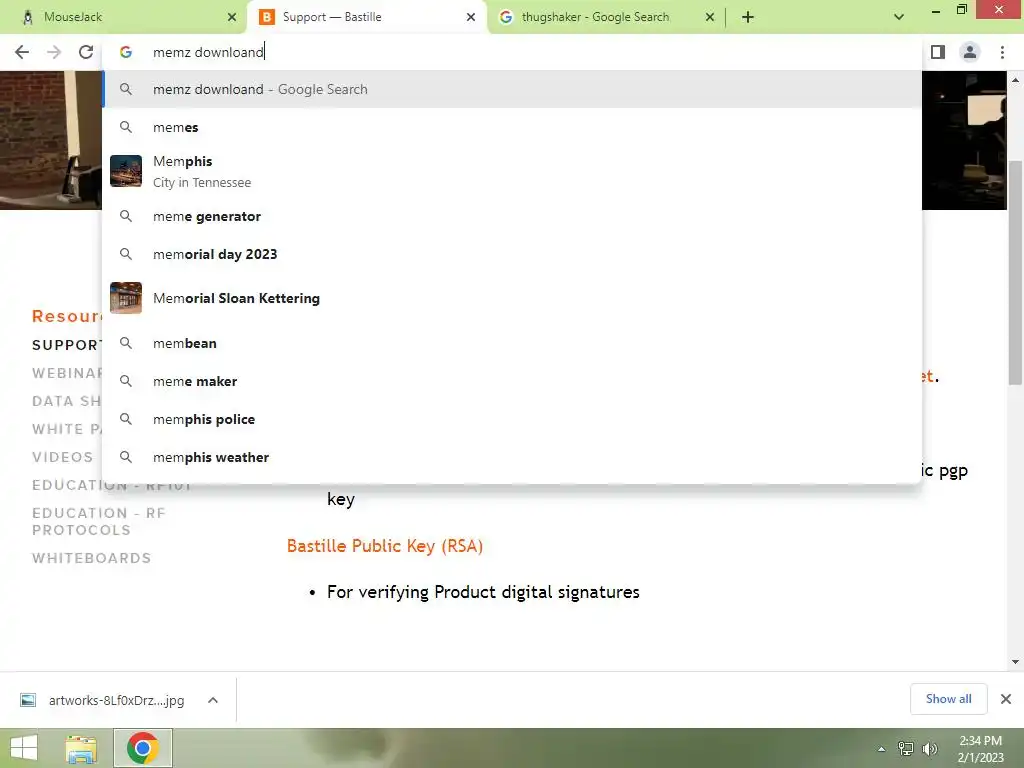The height and width of the screenshot is (768, 1024).
Task: Open the VIDEOS sidebar link
Action: coord(63,457)
